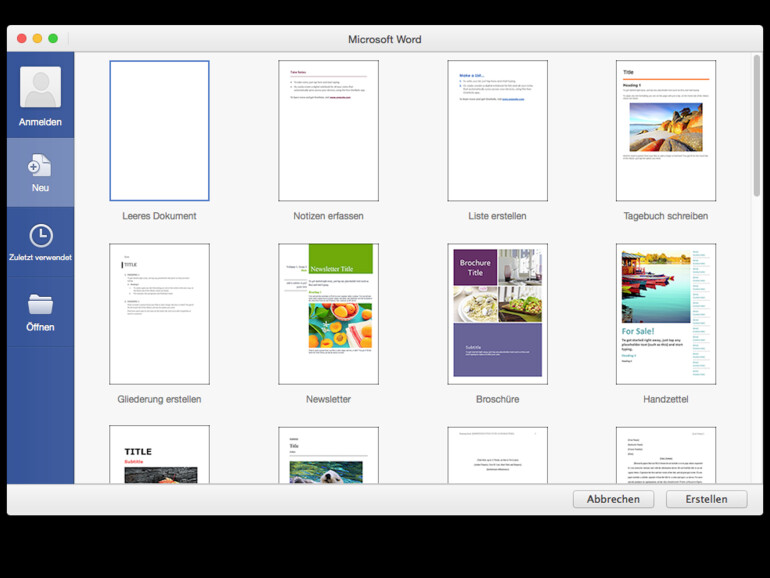The width and height of the screenshot is (770, 578).
Task: Click the yellow minimize window button
Action: (38, 39)
